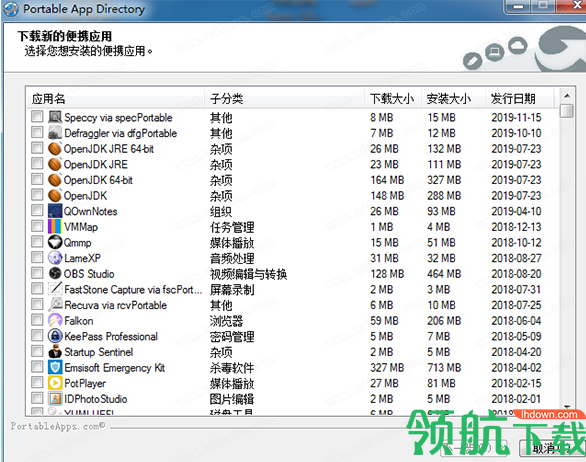
Task: Tick the QOwnNotes checkbox
Action: click(37, 211)
